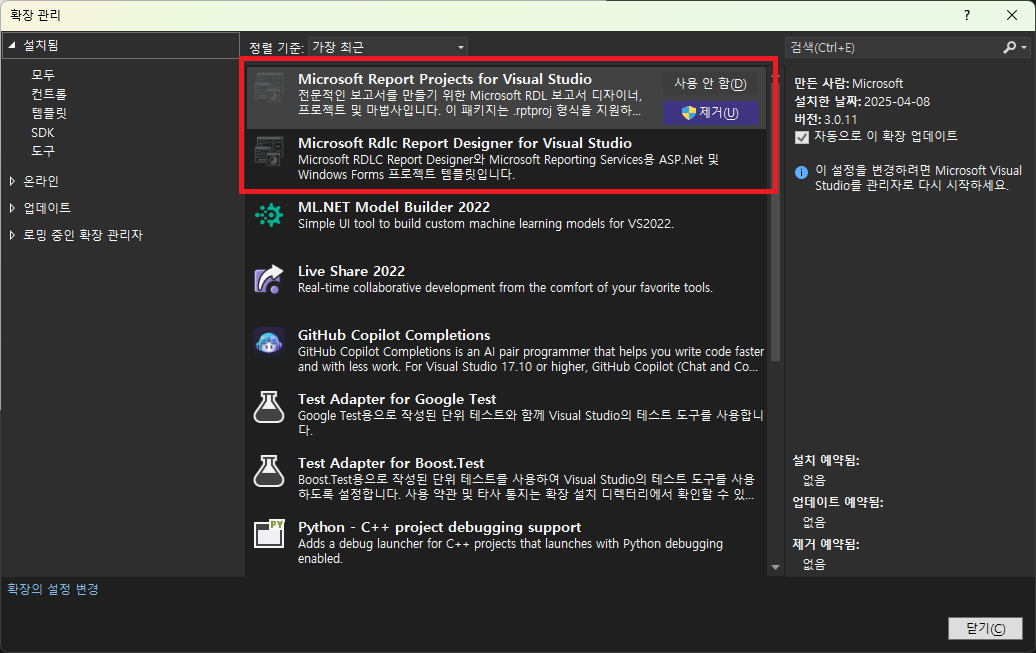Select the Live Share 2022 title

[x=352, y=271]
